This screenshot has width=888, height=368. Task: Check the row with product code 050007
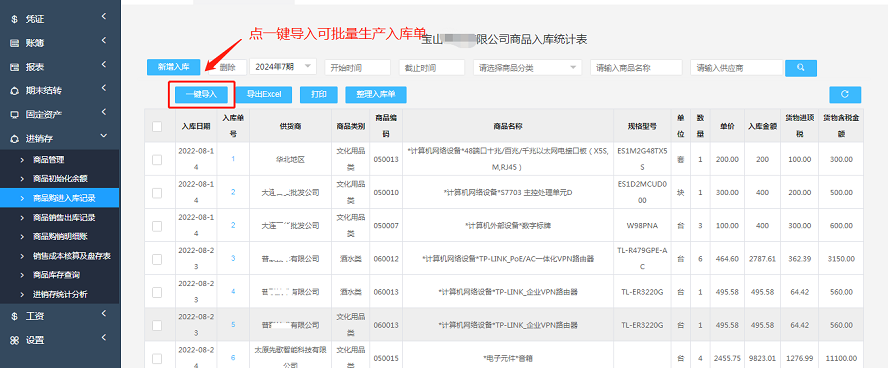(x=157, y=225)
